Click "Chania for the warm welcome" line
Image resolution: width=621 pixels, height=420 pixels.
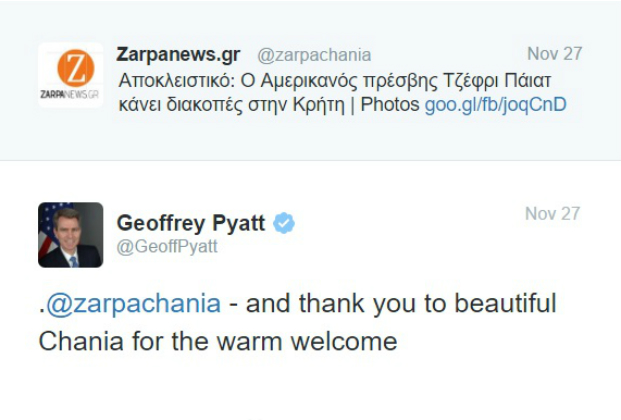point(218,342)
